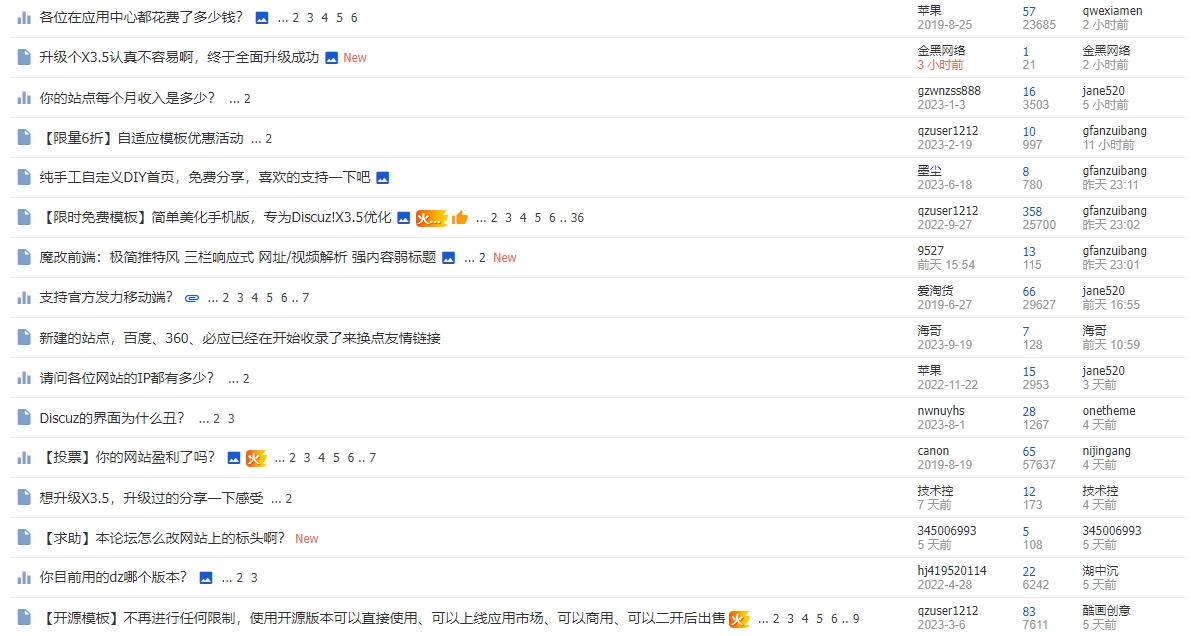Click the poll icon beside 请问各位网站的IP都有多少
The height and width of the screenshot is (636, 1191).
(x=24, y=378)
